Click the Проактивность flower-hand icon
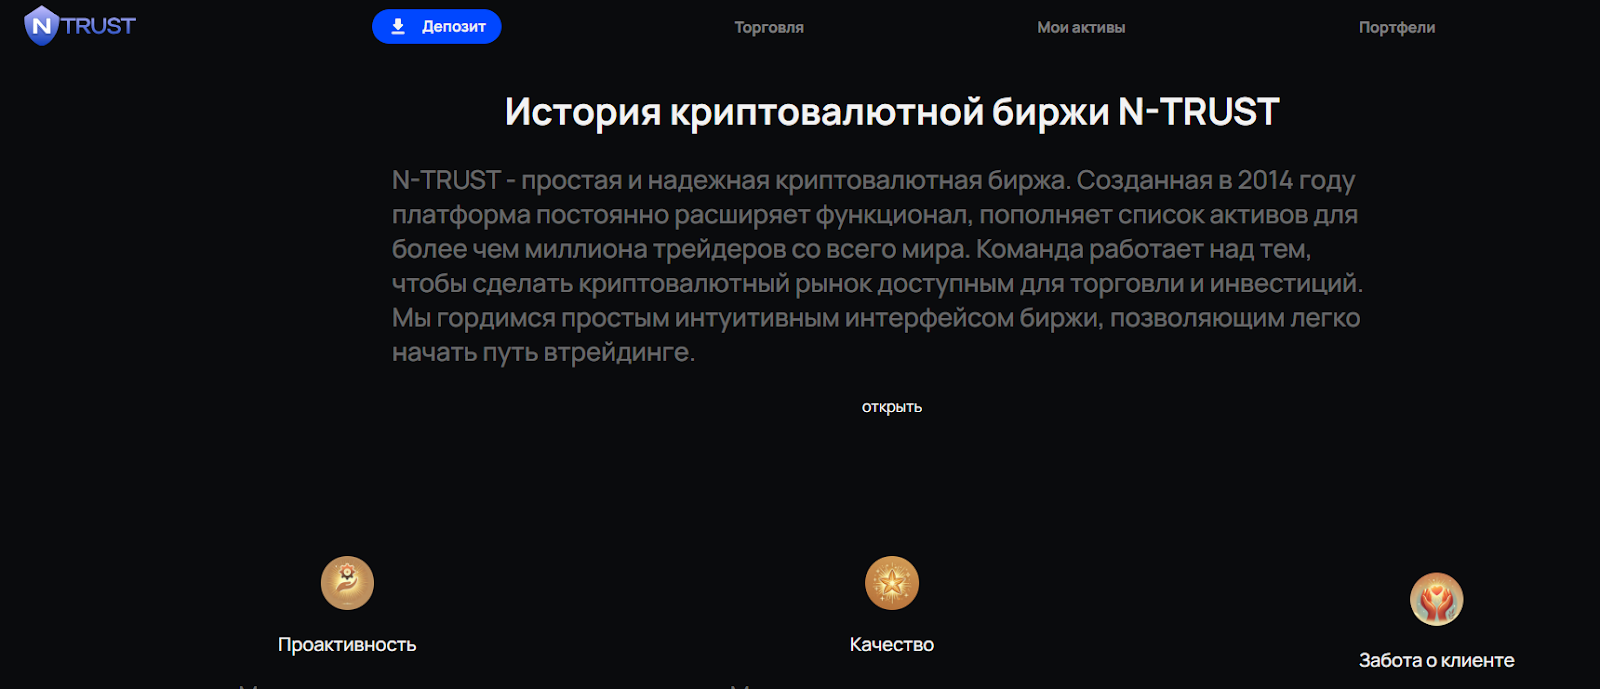Image resolution: width=1600 pixels, height=689 pixels. (x=347, y=583)
